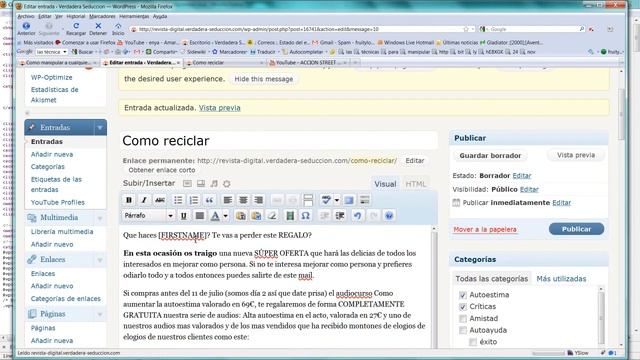Viewport: 640px width, 360px height.
Task: Toggle fullscreen editing mode
Action: (x=349, y=200)
